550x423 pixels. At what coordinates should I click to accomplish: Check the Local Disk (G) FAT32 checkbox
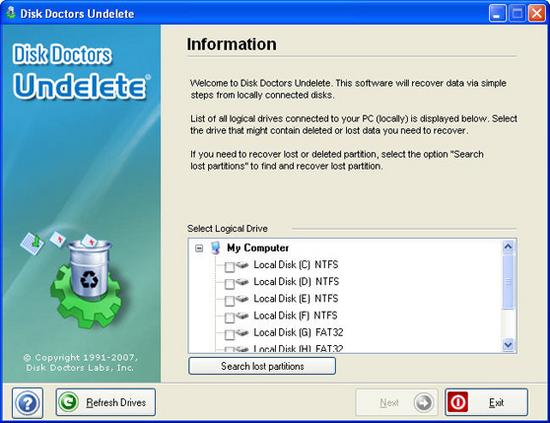pos(229,335)
